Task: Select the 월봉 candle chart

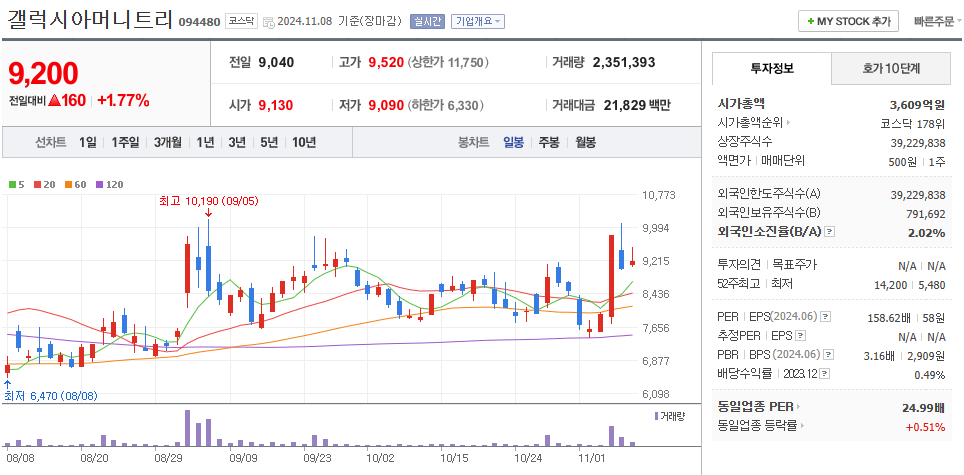Action: pyautogui.click(x=585, y=143)
